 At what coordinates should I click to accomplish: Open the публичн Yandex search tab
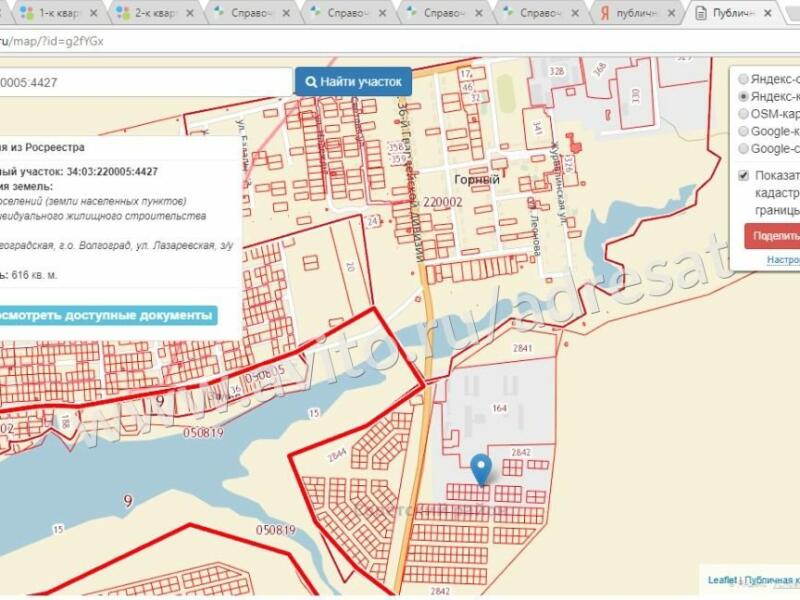[634, 13]
